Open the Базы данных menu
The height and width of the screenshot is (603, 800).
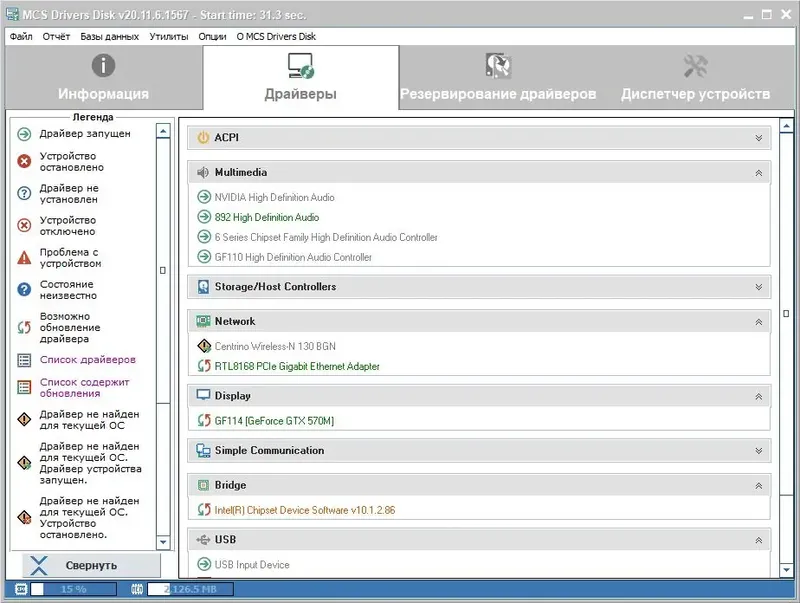point(110,36)
